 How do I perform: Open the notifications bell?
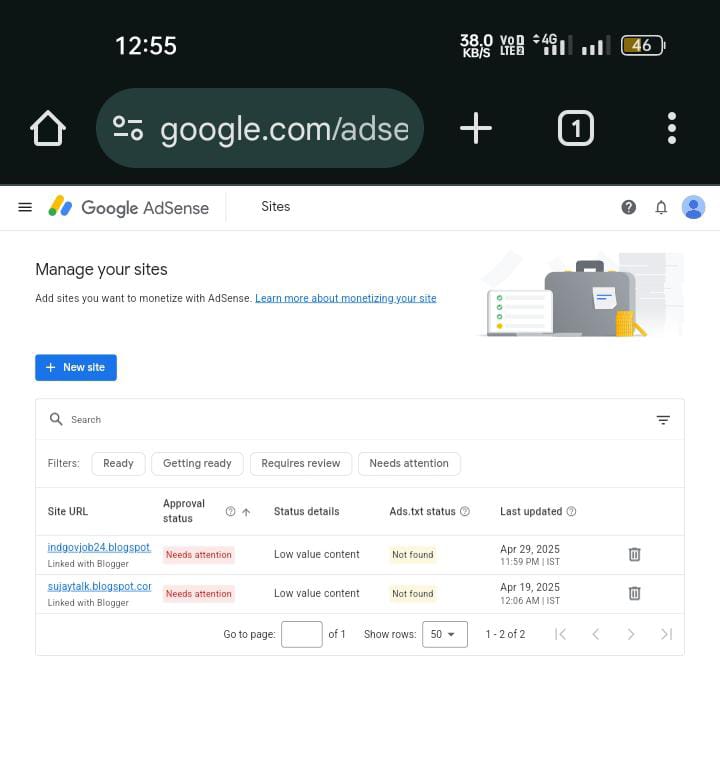click(661, 207)
